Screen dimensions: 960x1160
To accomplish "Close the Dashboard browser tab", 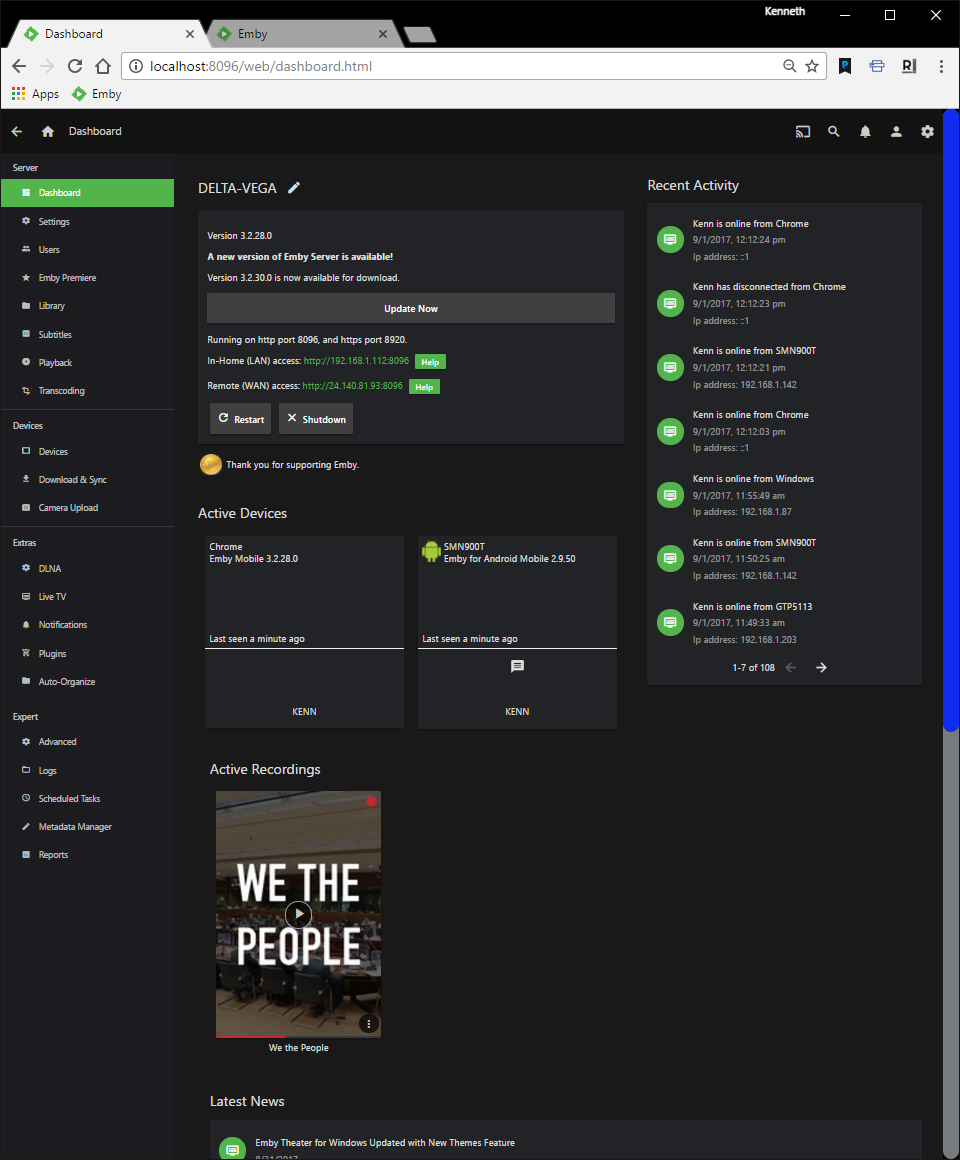I will click(189, 34).
